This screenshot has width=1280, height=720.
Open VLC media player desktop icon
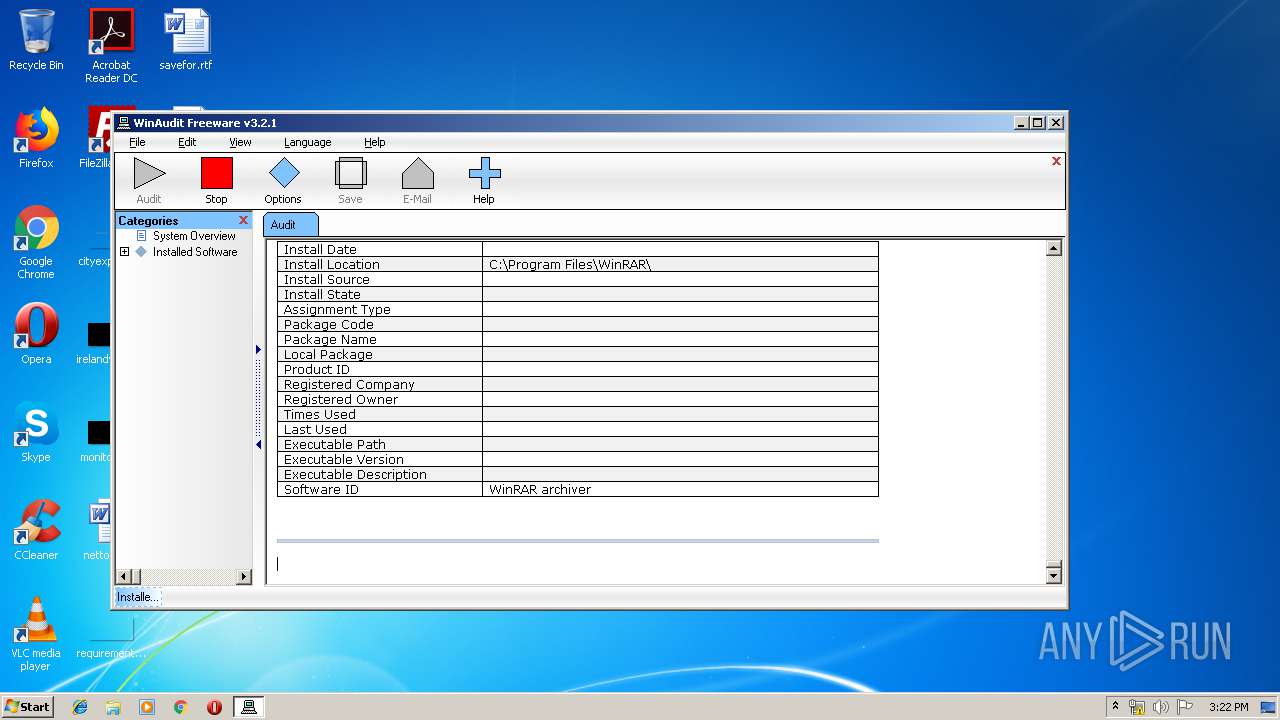(x=36, y=634)
